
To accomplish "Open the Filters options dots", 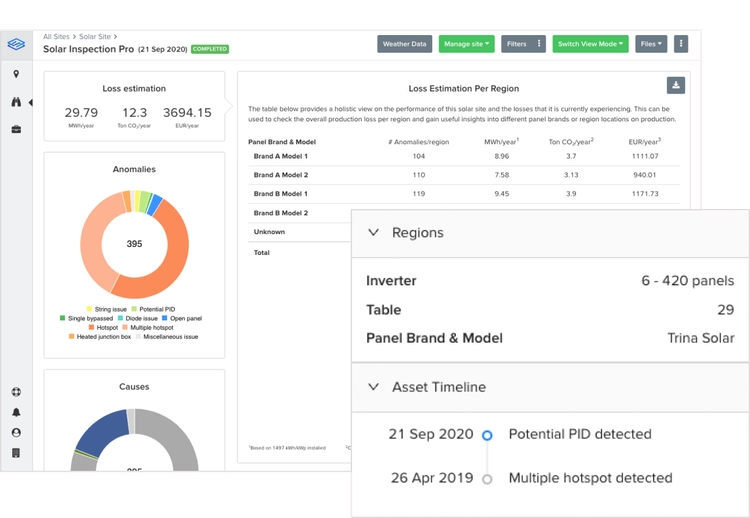I will pos(539,44).
